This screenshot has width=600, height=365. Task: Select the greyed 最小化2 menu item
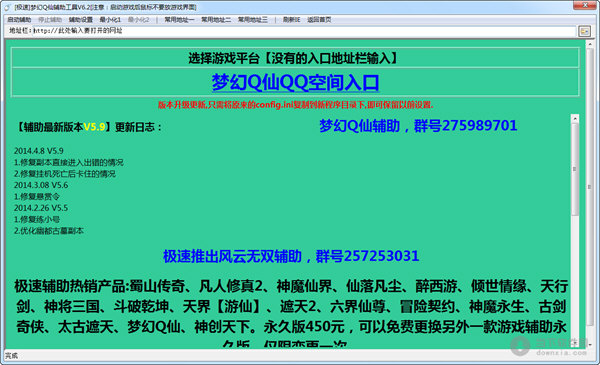pos(139,20)
